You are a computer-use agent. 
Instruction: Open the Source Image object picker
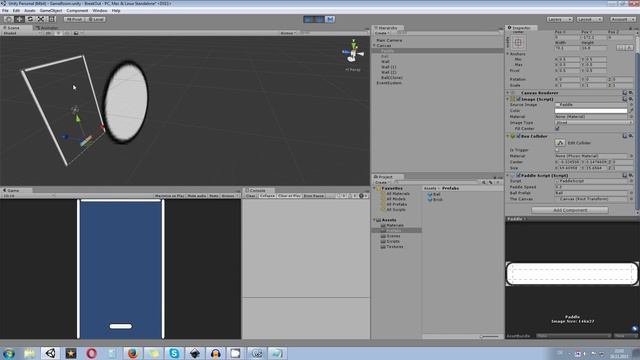point(631,105)
